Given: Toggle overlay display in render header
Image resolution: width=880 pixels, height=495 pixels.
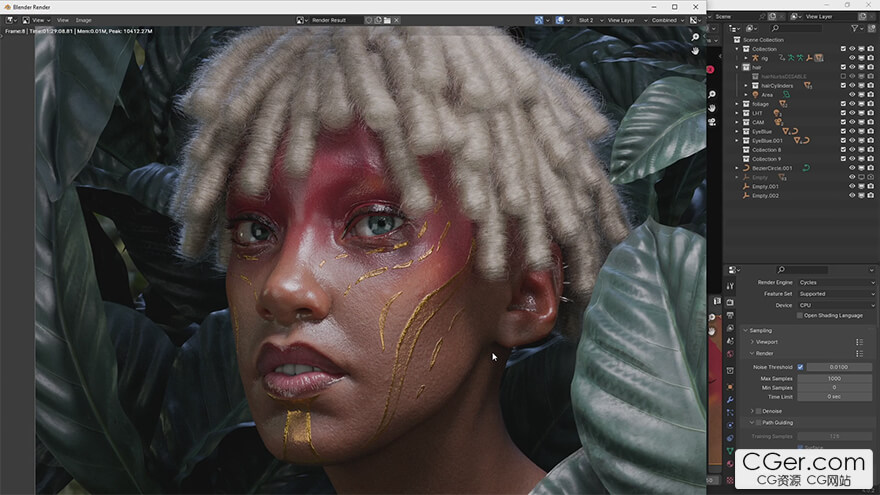Looking at the screenshot, I should coord(562,20).
